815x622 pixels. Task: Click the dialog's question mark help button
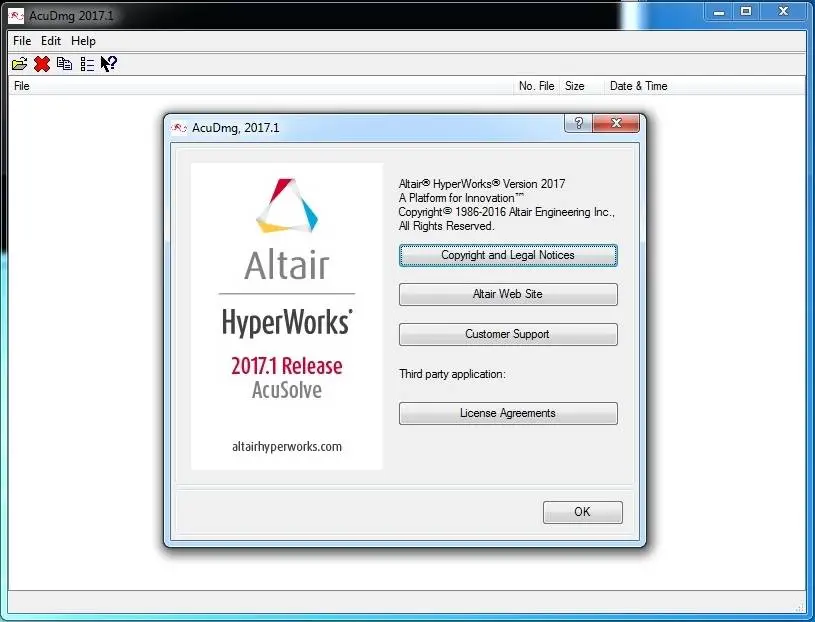pos(578,123)
